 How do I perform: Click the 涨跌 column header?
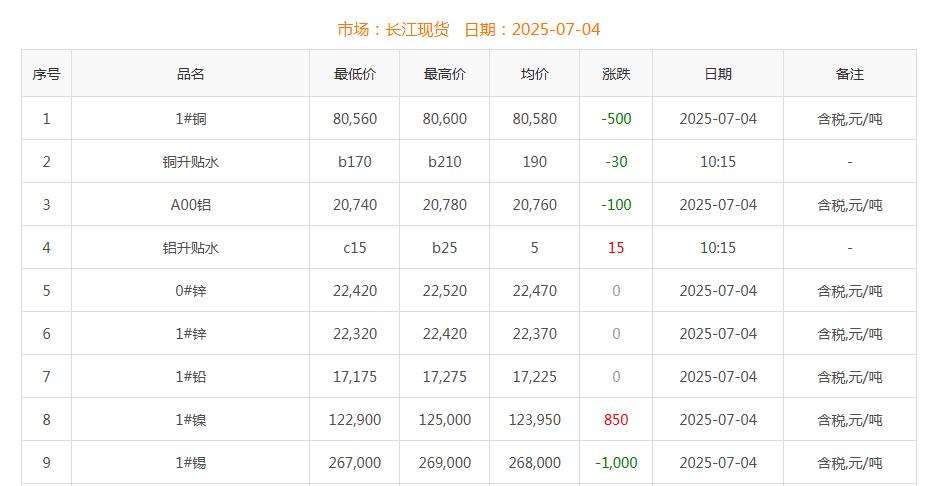616,74
